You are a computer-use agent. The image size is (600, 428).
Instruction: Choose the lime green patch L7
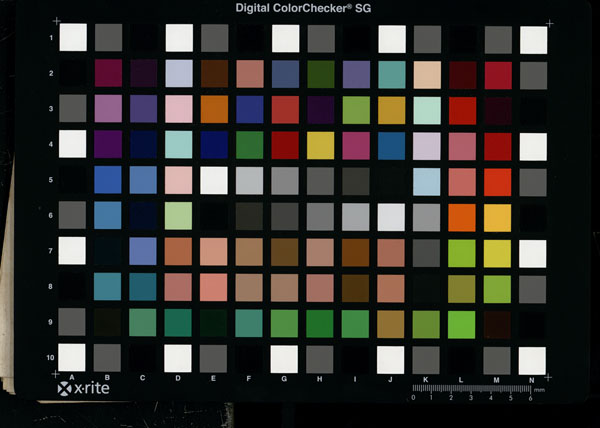tap(462, 254)
